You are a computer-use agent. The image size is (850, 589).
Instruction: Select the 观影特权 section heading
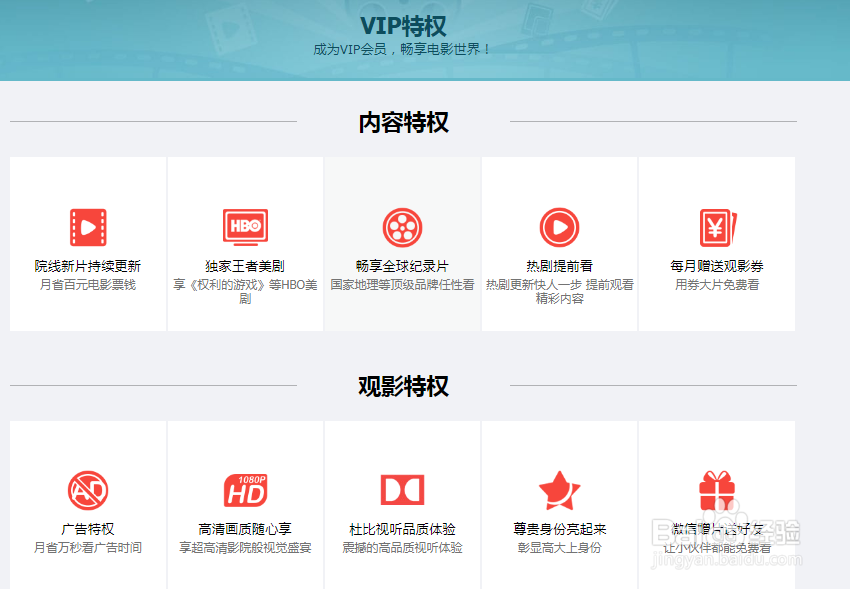404,386
